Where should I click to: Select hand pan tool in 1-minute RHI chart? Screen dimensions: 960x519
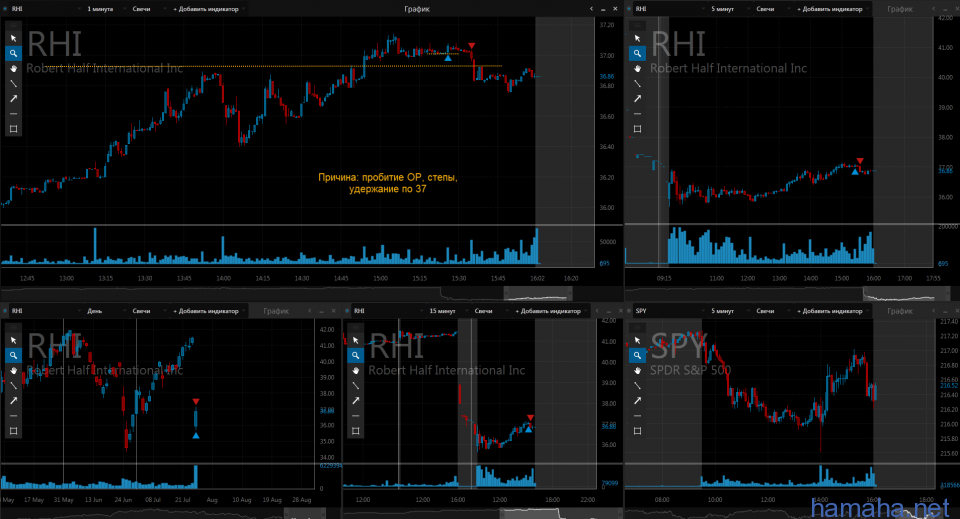(x=13, y=68)
